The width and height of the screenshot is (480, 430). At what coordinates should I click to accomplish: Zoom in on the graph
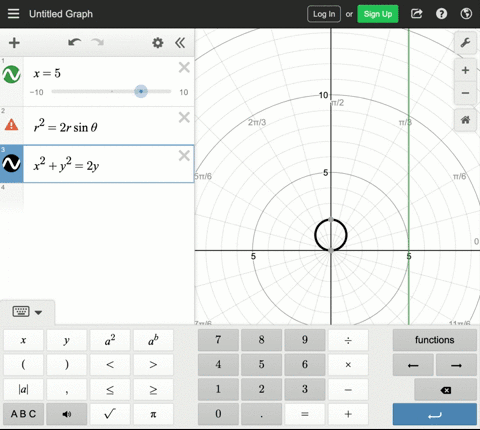465,70
